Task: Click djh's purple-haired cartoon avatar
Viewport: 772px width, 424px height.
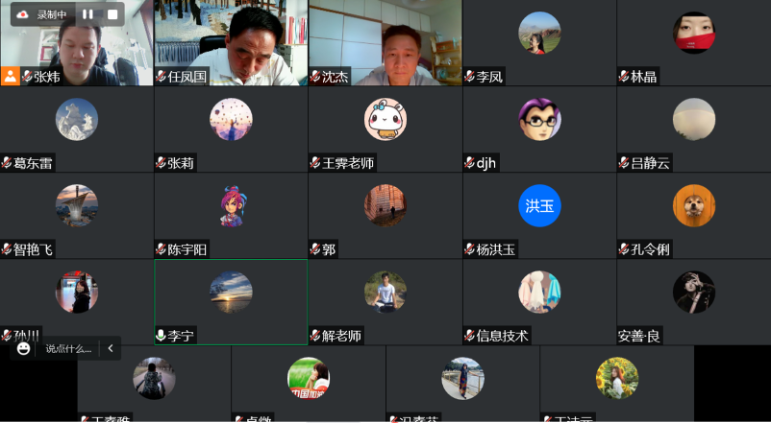Action: (x=540, y=119)
